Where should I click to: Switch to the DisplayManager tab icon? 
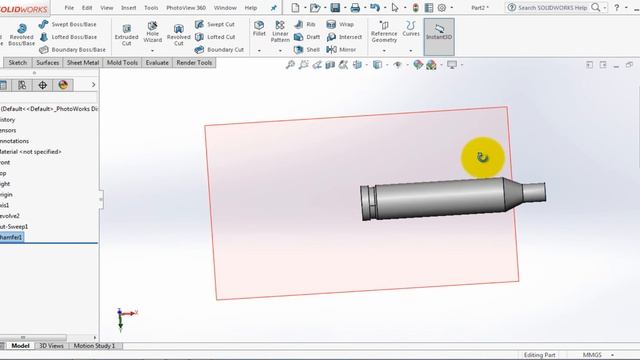coord(63,85)
